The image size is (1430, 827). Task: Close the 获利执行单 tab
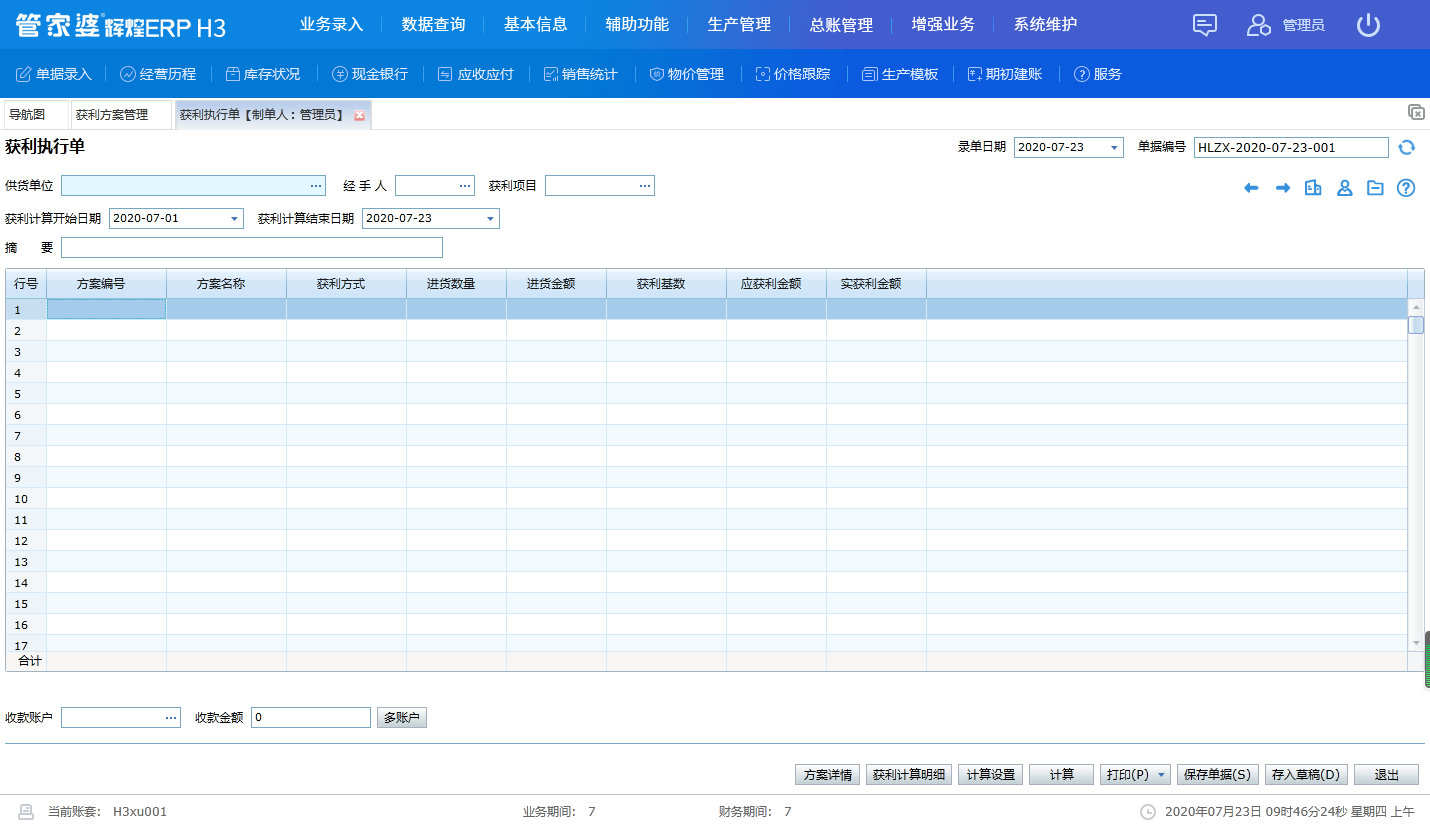click(360, 116)
